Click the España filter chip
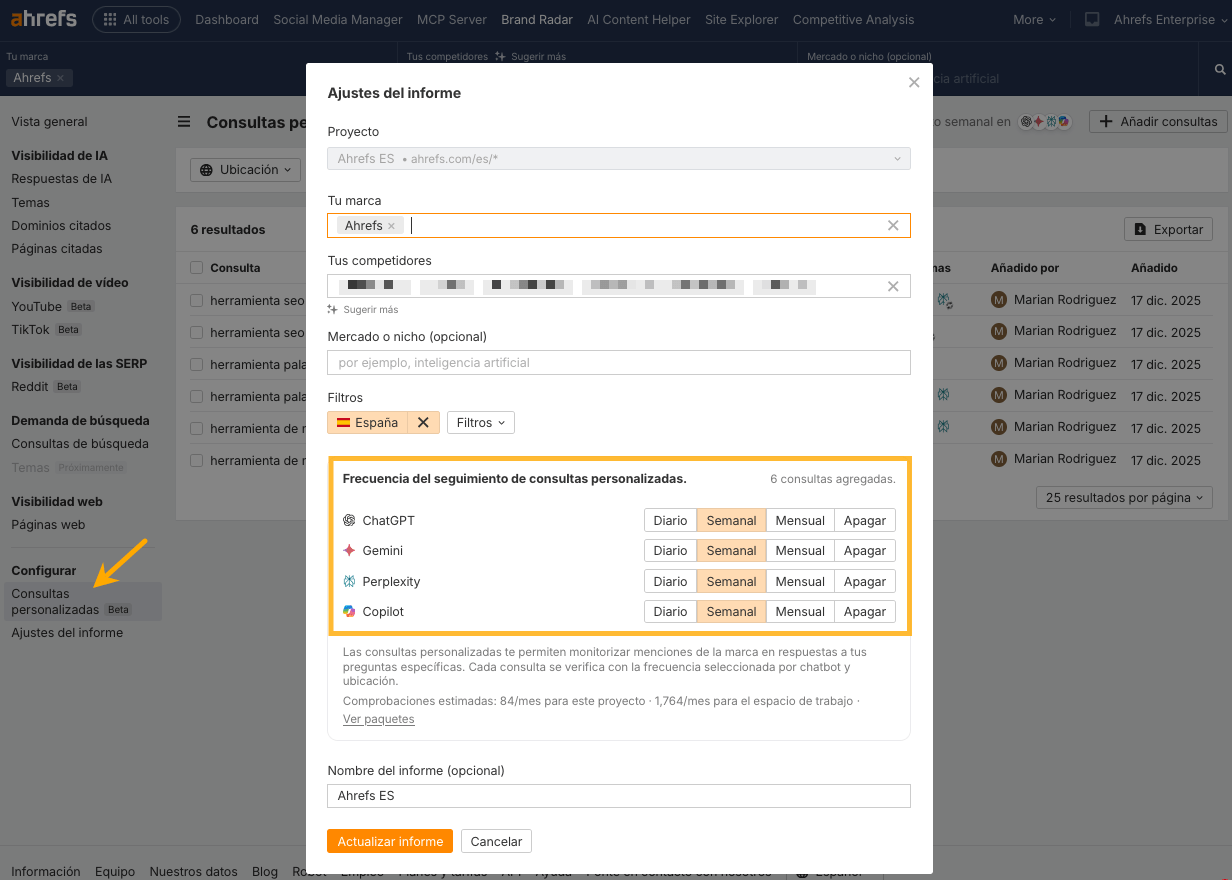 point(367,423)
